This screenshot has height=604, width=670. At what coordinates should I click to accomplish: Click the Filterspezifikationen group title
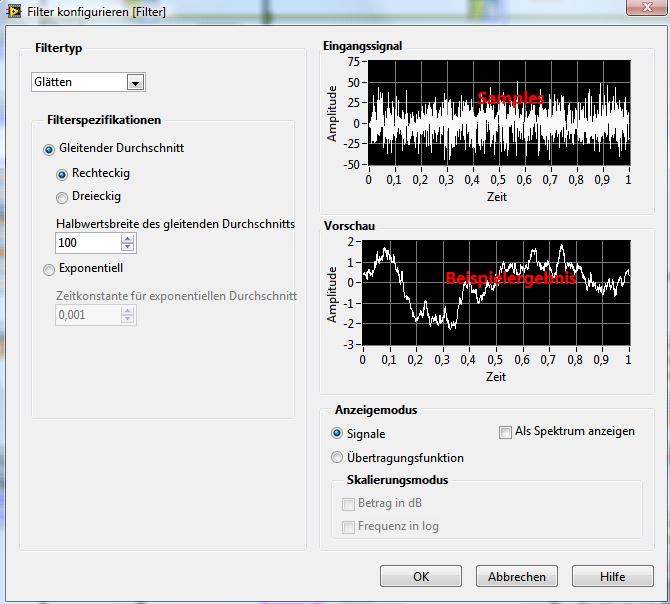(x=104, y=120)
